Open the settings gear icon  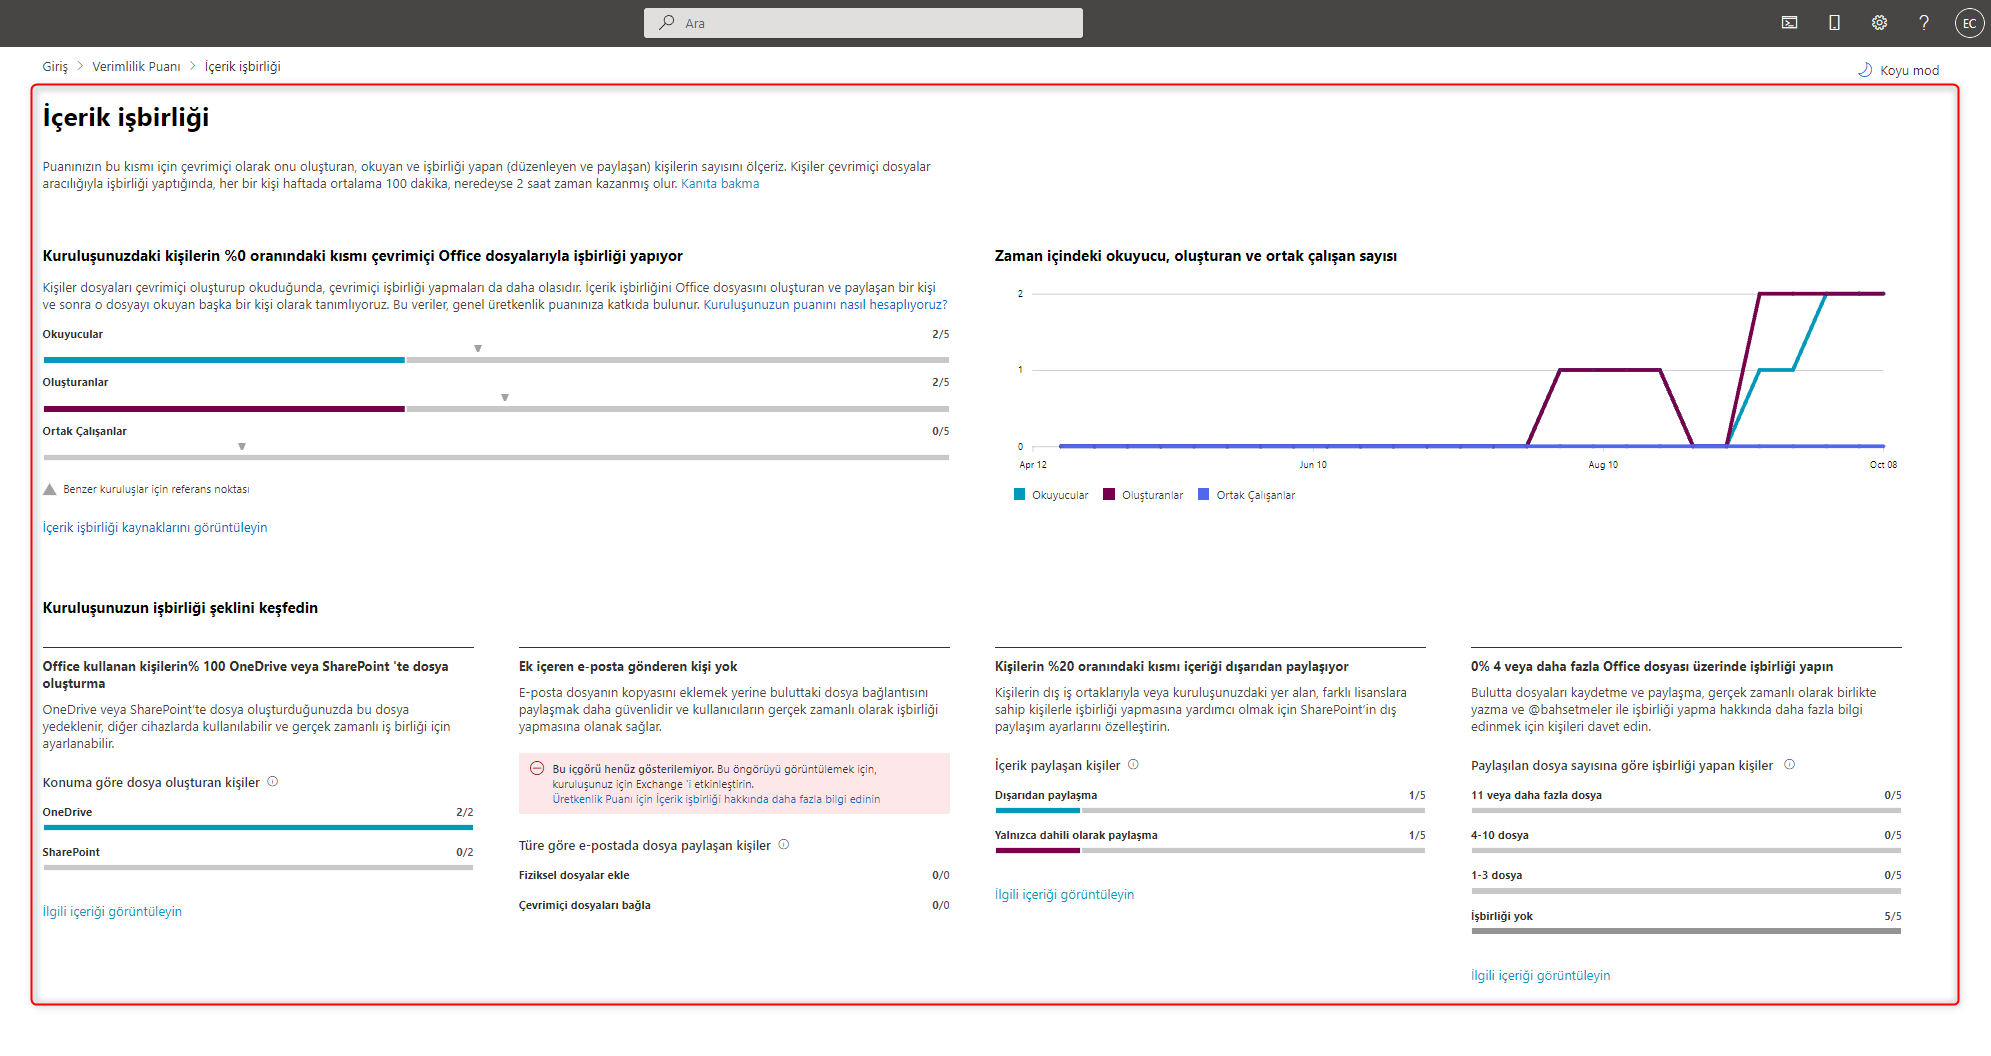pos(1879,23)
